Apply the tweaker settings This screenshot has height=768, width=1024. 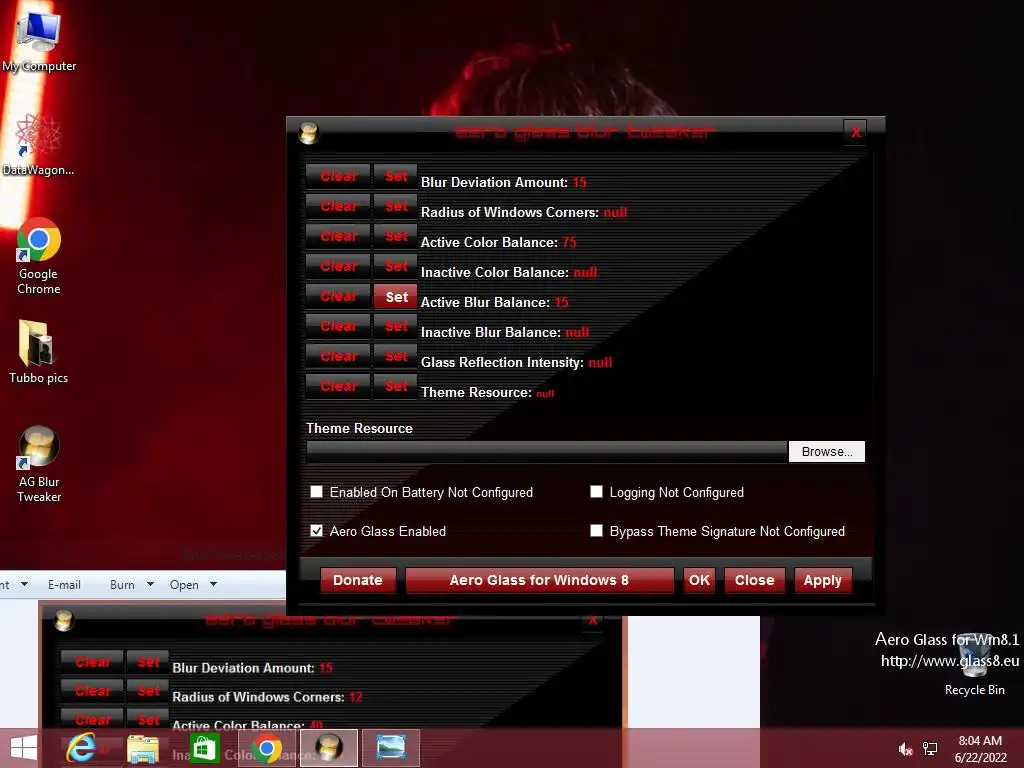(x=823, y=580)
